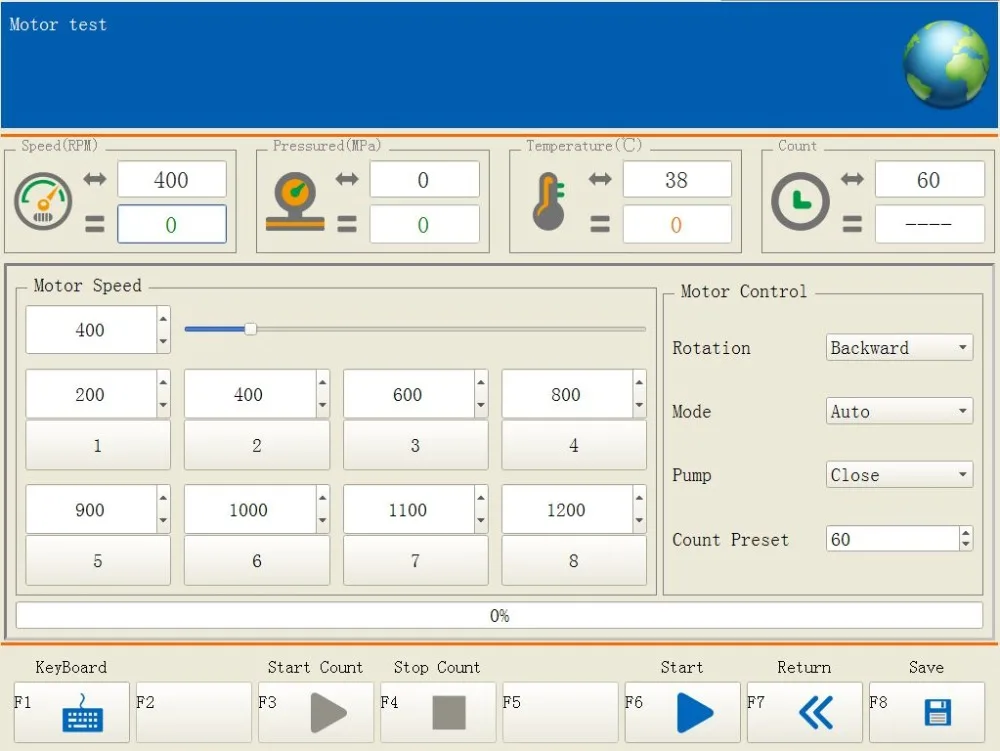Click the globe icon in the header
The height and width of the screenshot is (751, 1000).
pos(945,62)
